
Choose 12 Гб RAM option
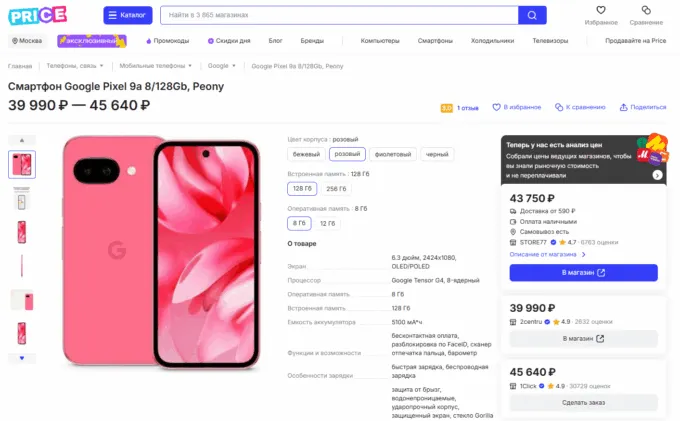pyautogui.click(x=327, y=223)
